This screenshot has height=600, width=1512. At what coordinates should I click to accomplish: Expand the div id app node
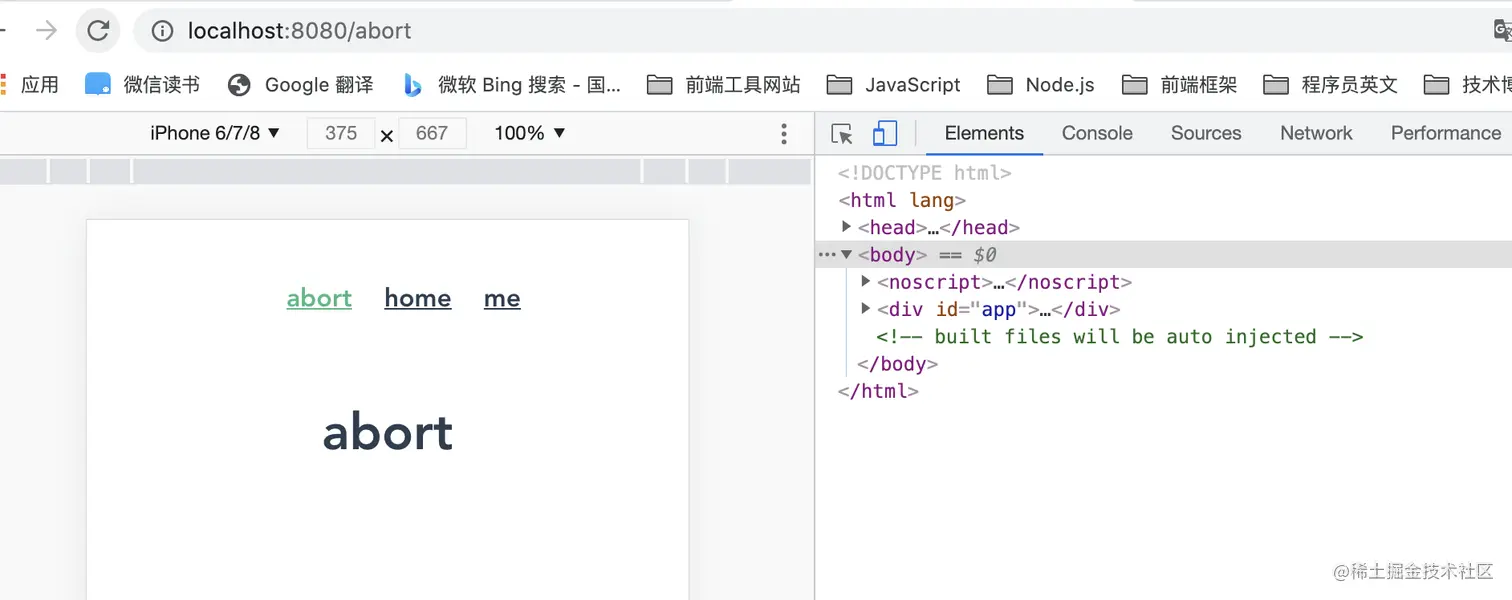(x=866, y=309)
